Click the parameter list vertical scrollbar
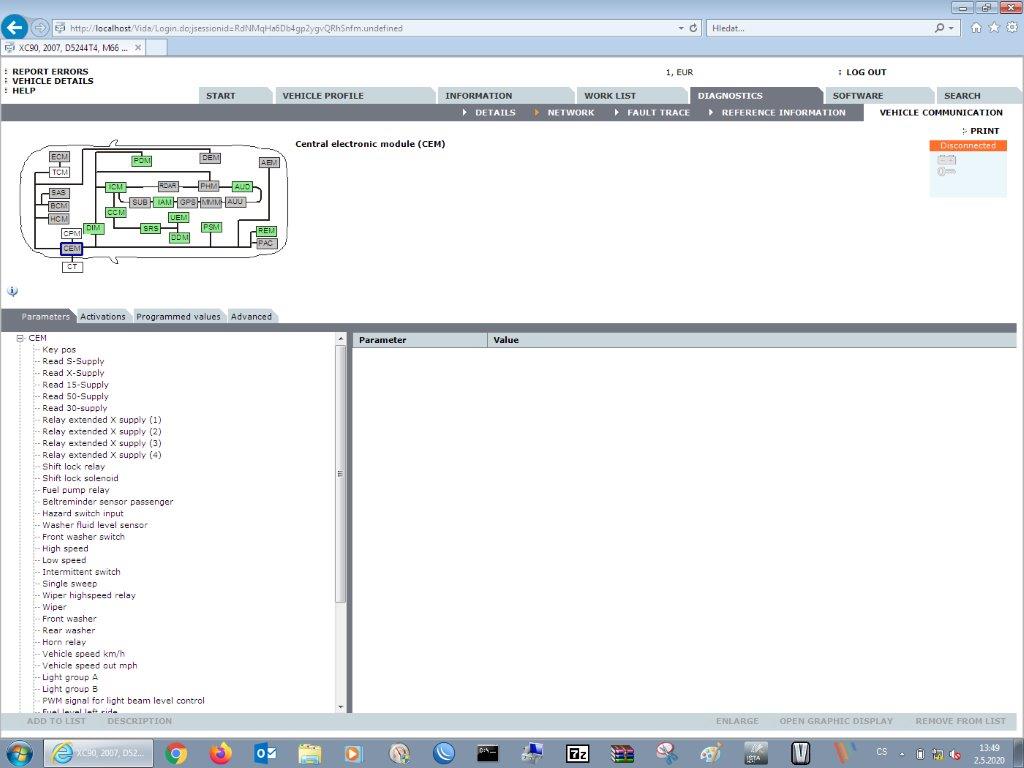 click(x=340, y=473)
